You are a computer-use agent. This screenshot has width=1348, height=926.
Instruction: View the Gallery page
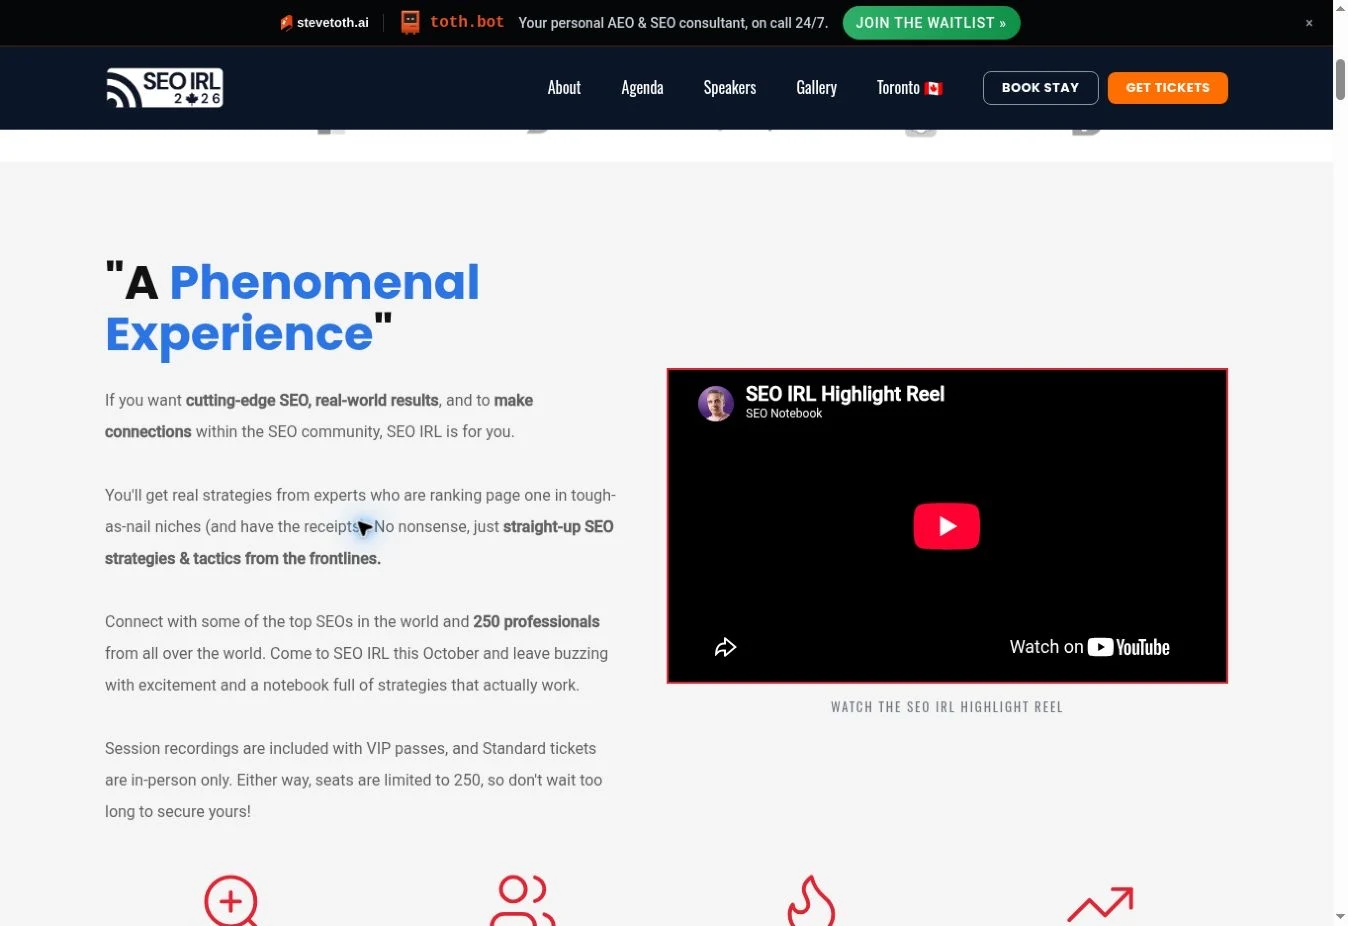pos(816,88)
